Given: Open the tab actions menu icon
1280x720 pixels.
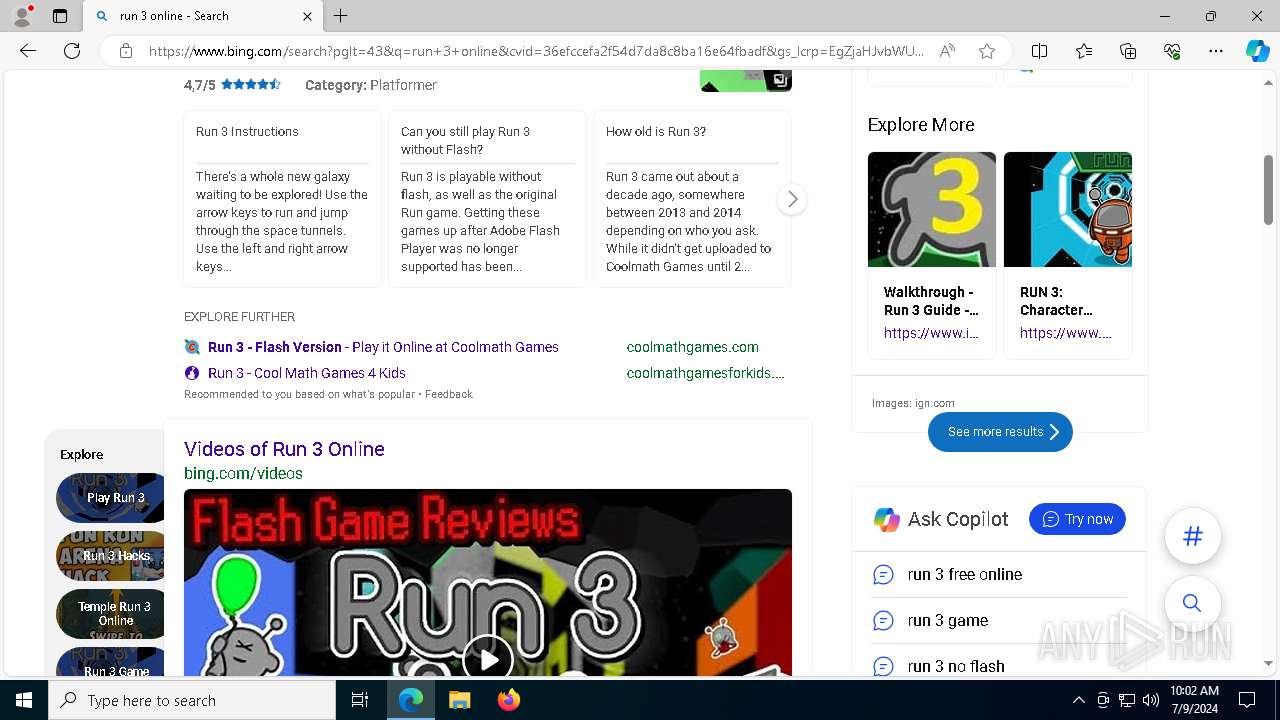Looking at the screenshot, I should [x=60, y=16].
